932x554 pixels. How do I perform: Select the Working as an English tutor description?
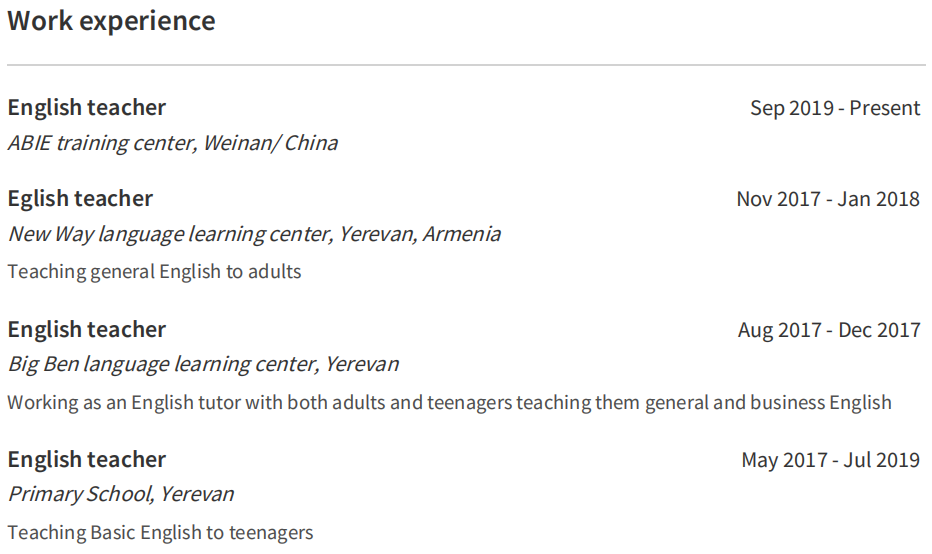[x=449, y=403]
